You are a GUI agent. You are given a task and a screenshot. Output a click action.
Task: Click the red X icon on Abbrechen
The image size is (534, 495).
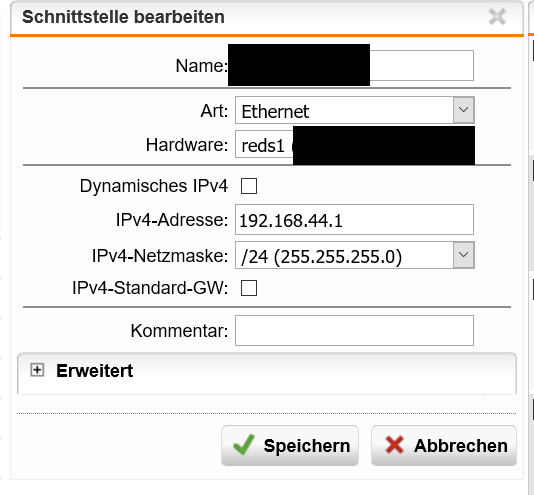click(394, 445)
